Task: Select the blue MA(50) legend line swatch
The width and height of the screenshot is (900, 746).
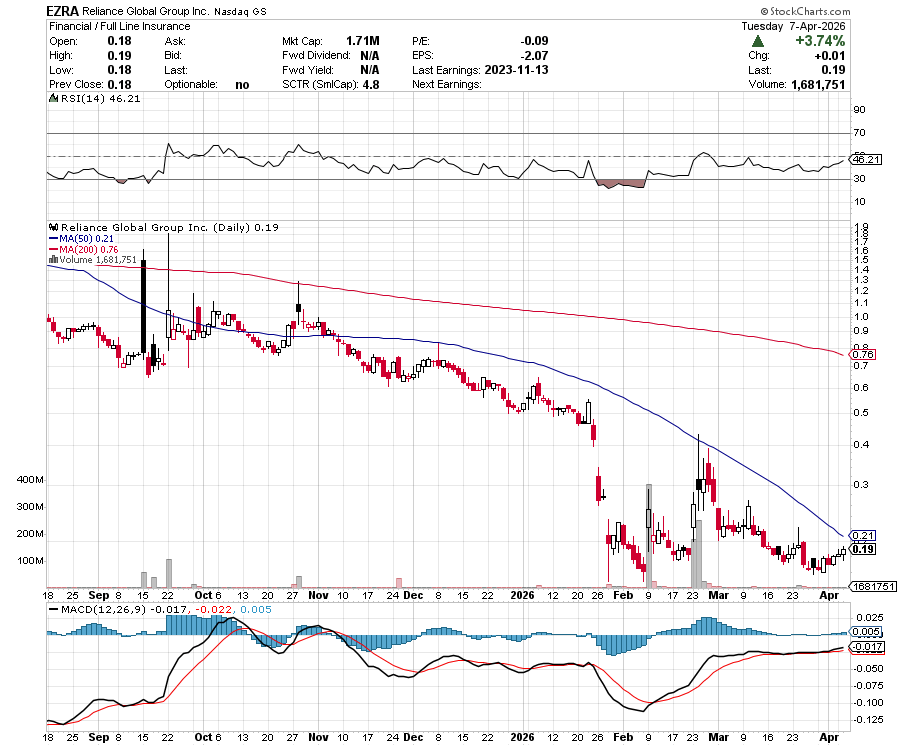Action: pyautogui.click(x=54, y=239)
